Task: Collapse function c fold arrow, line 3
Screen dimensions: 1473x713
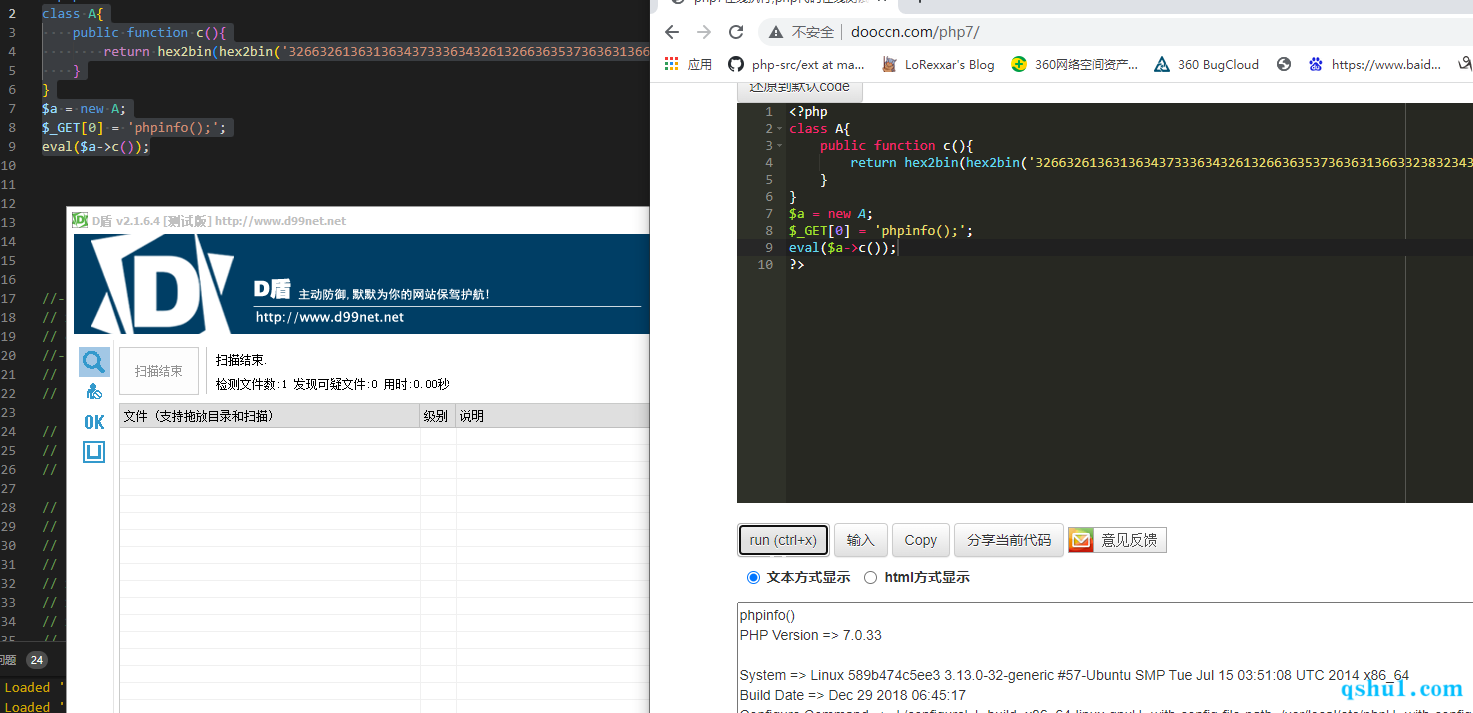Action: pyautogui.click(x=780, y=146)
